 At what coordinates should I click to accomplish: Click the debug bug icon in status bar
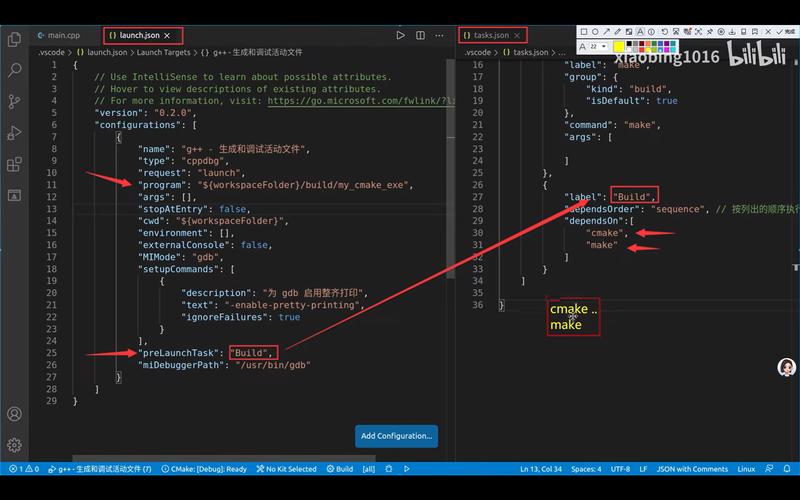click(389, 469)
